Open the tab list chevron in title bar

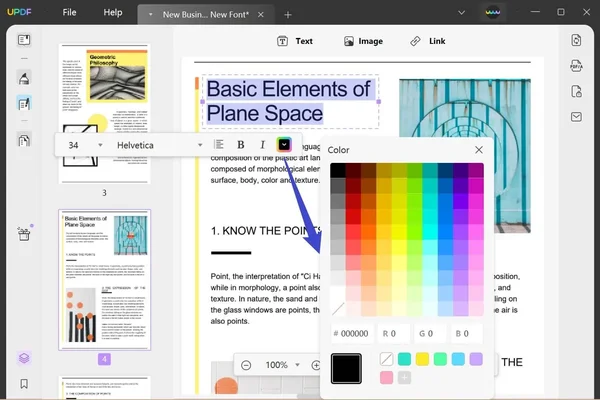pyautogui.click(x=461, y=13)
